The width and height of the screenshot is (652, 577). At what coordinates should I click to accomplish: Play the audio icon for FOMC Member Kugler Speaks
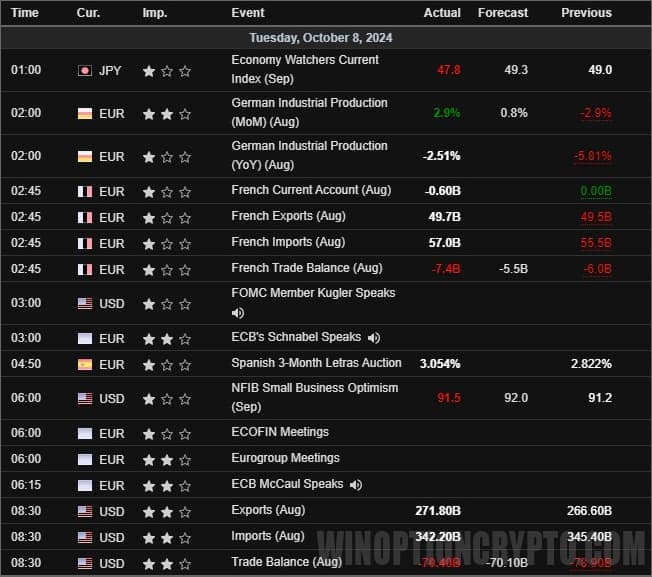point(238,313)
